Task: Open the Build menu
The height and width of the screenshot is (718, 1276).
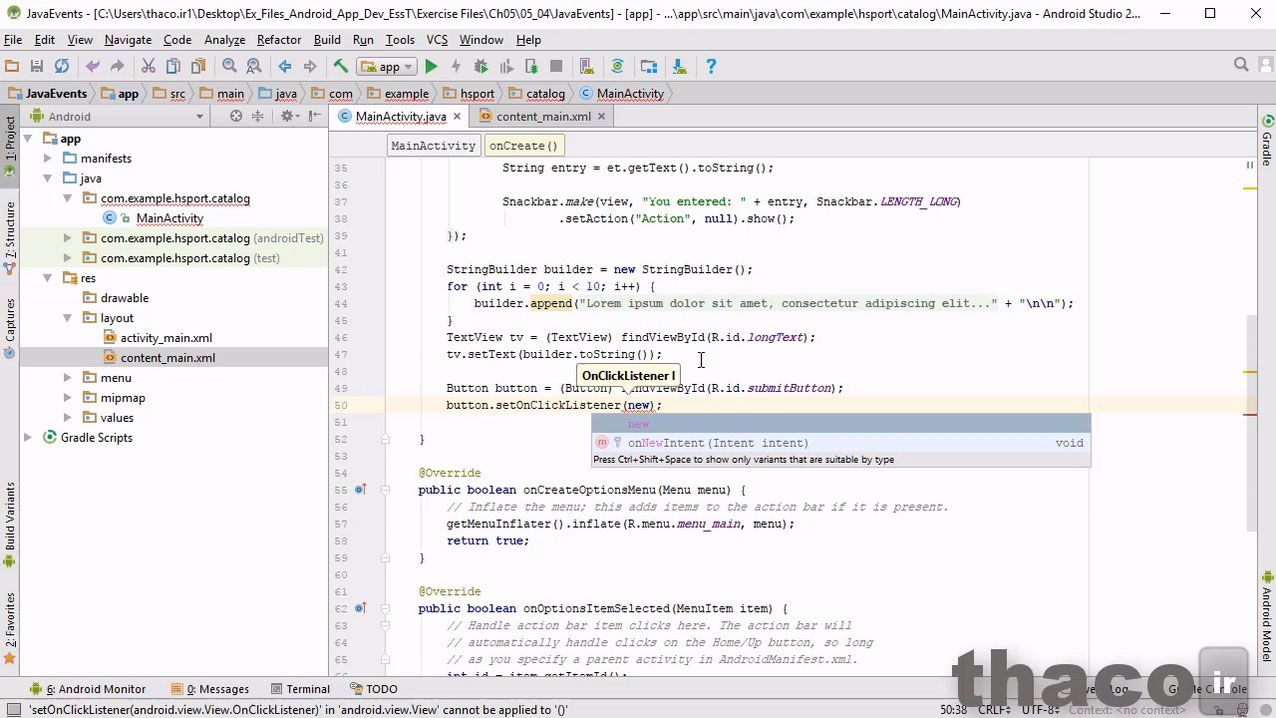Action: click(327, 40)
